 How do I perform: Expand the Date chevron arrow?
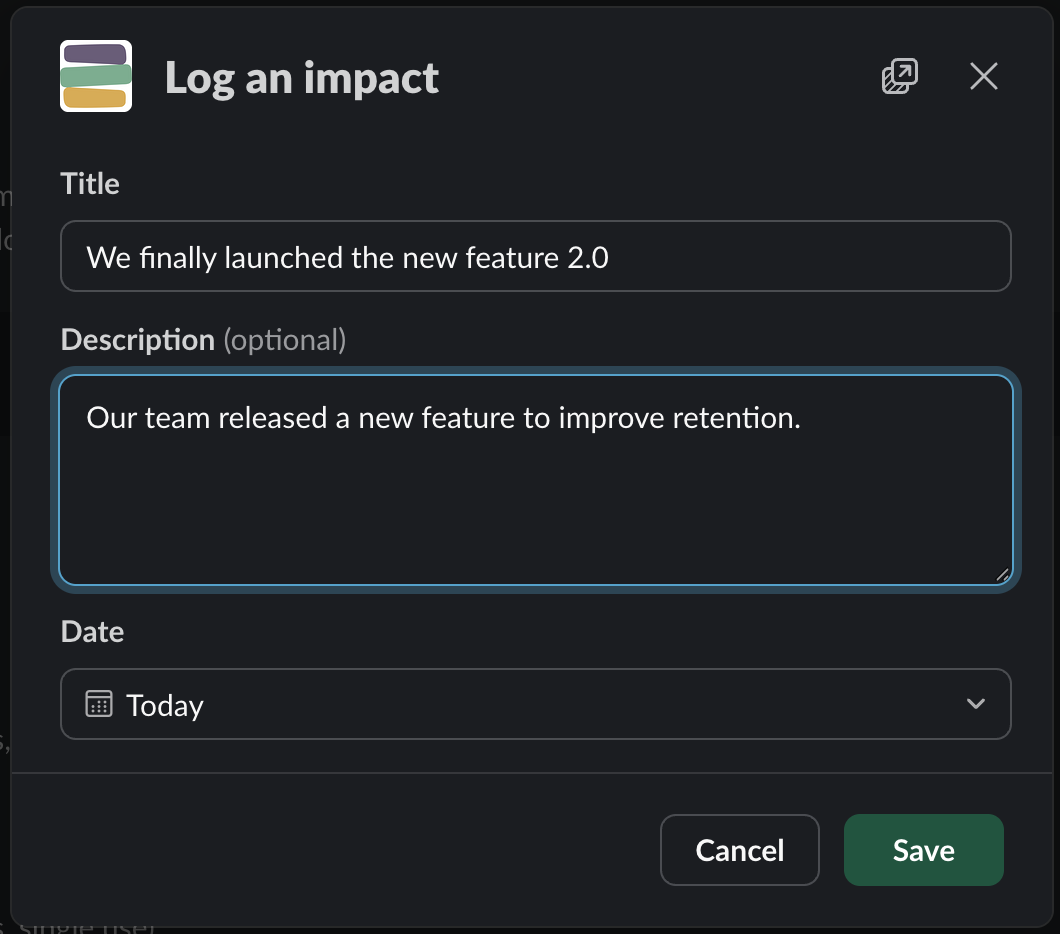point(975,704)
